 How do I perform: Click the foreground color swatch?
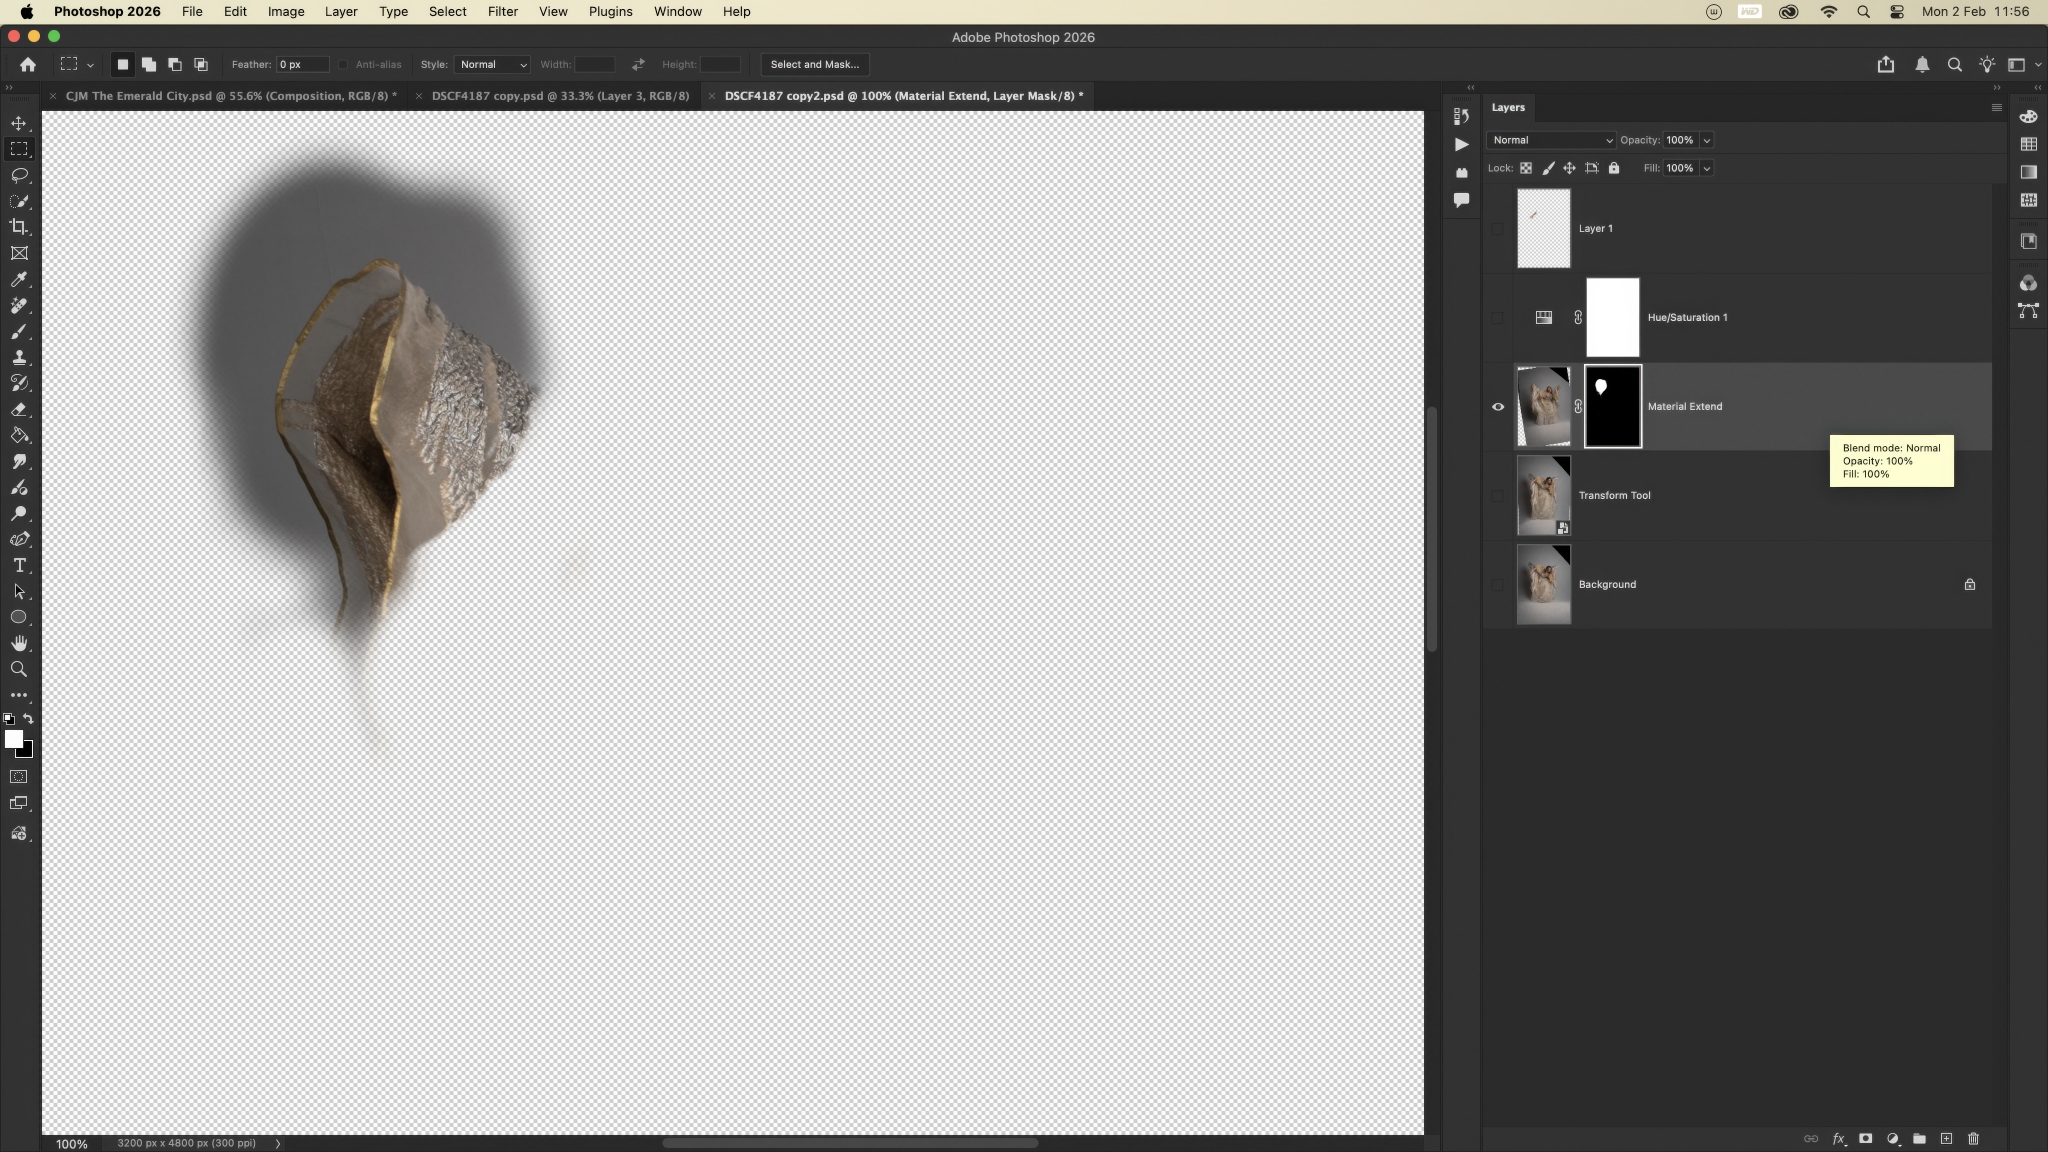tap(13, 738)
